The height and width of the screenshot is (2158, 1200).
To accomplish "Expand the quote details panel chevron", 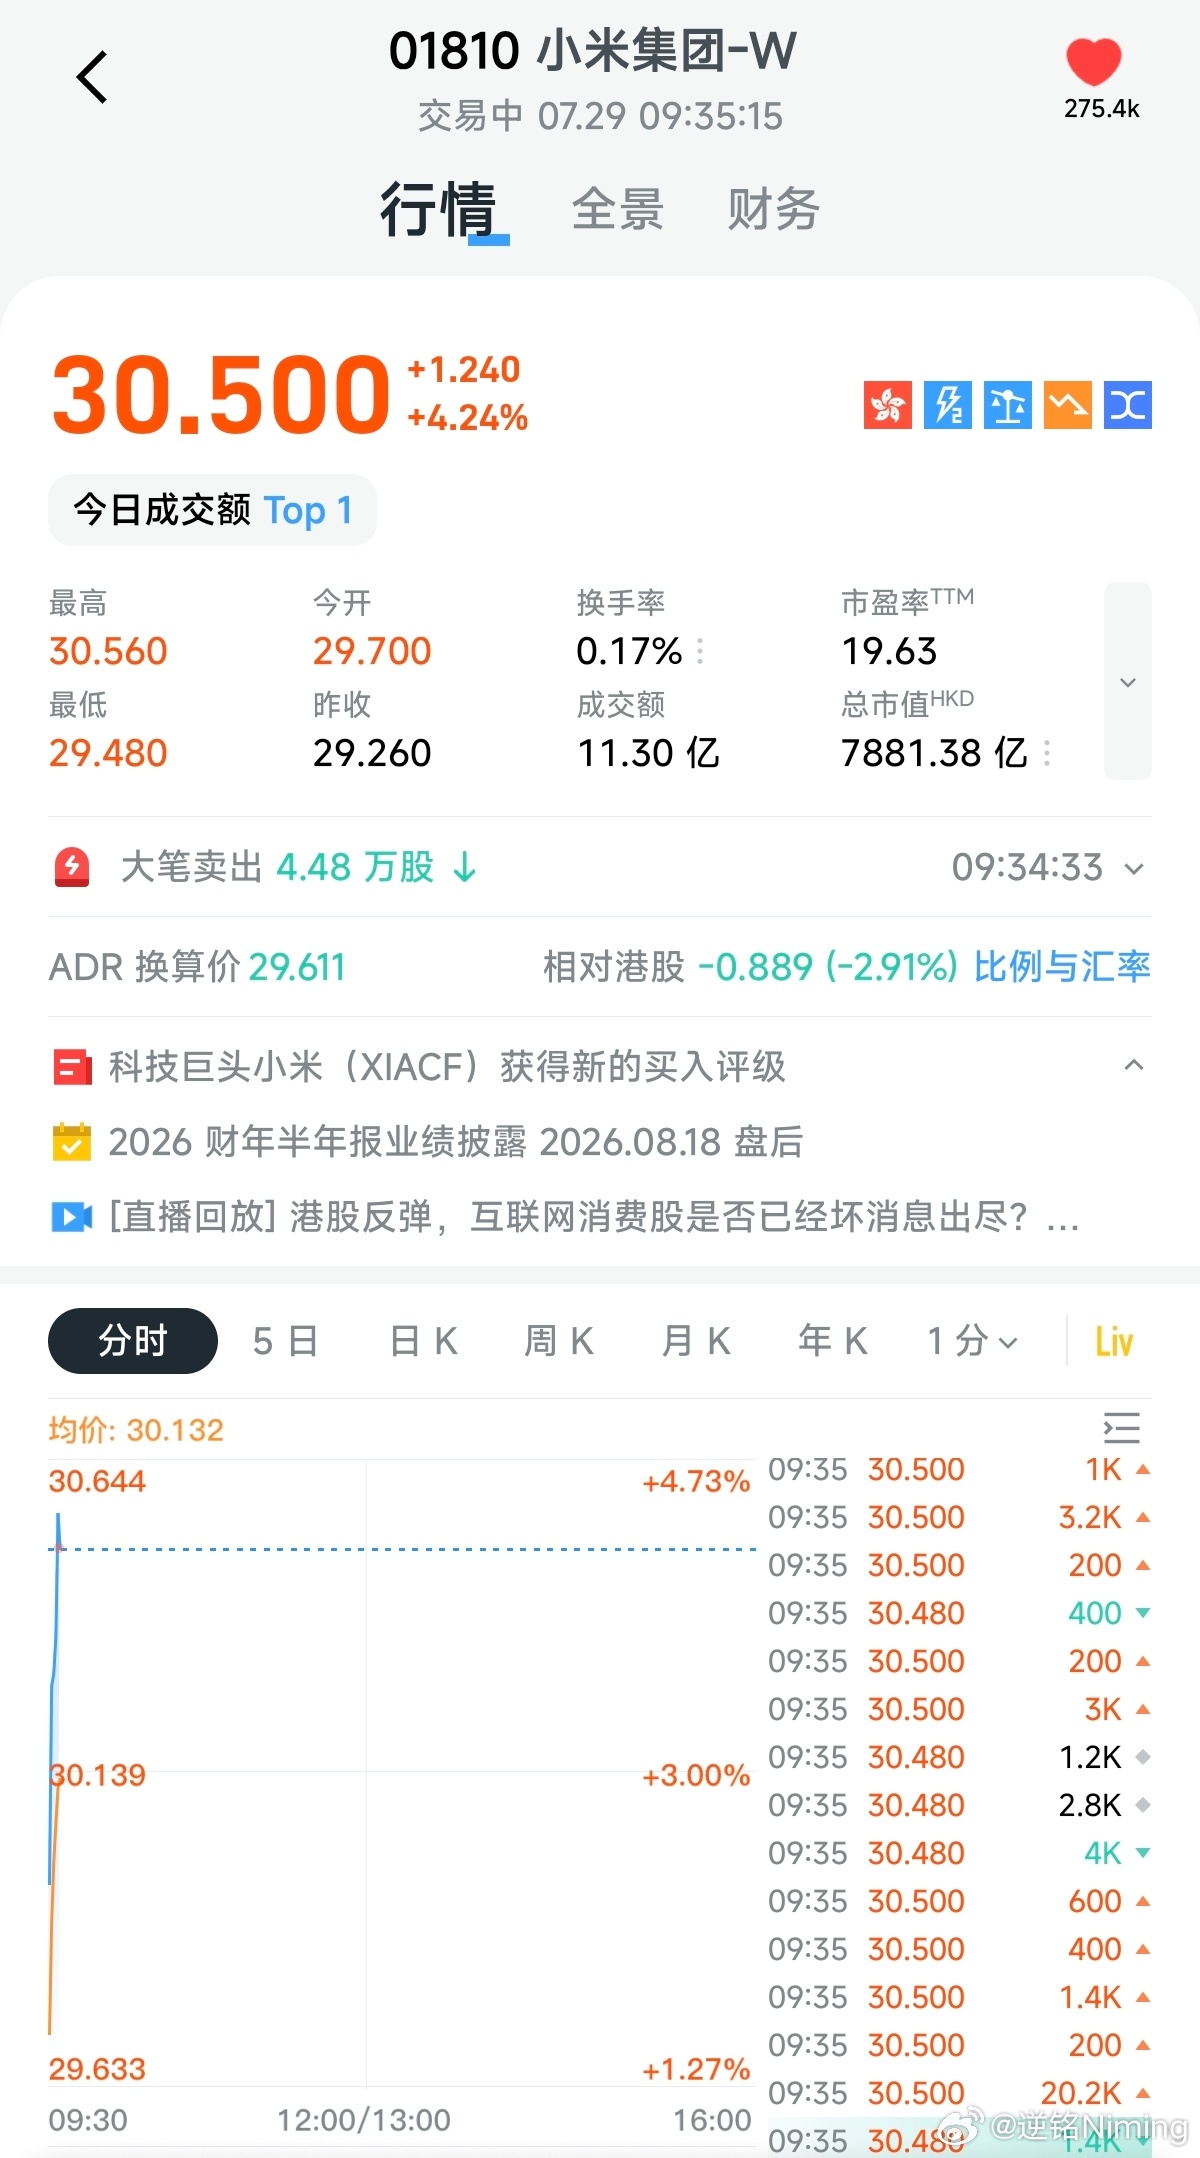I will 1128,682.
